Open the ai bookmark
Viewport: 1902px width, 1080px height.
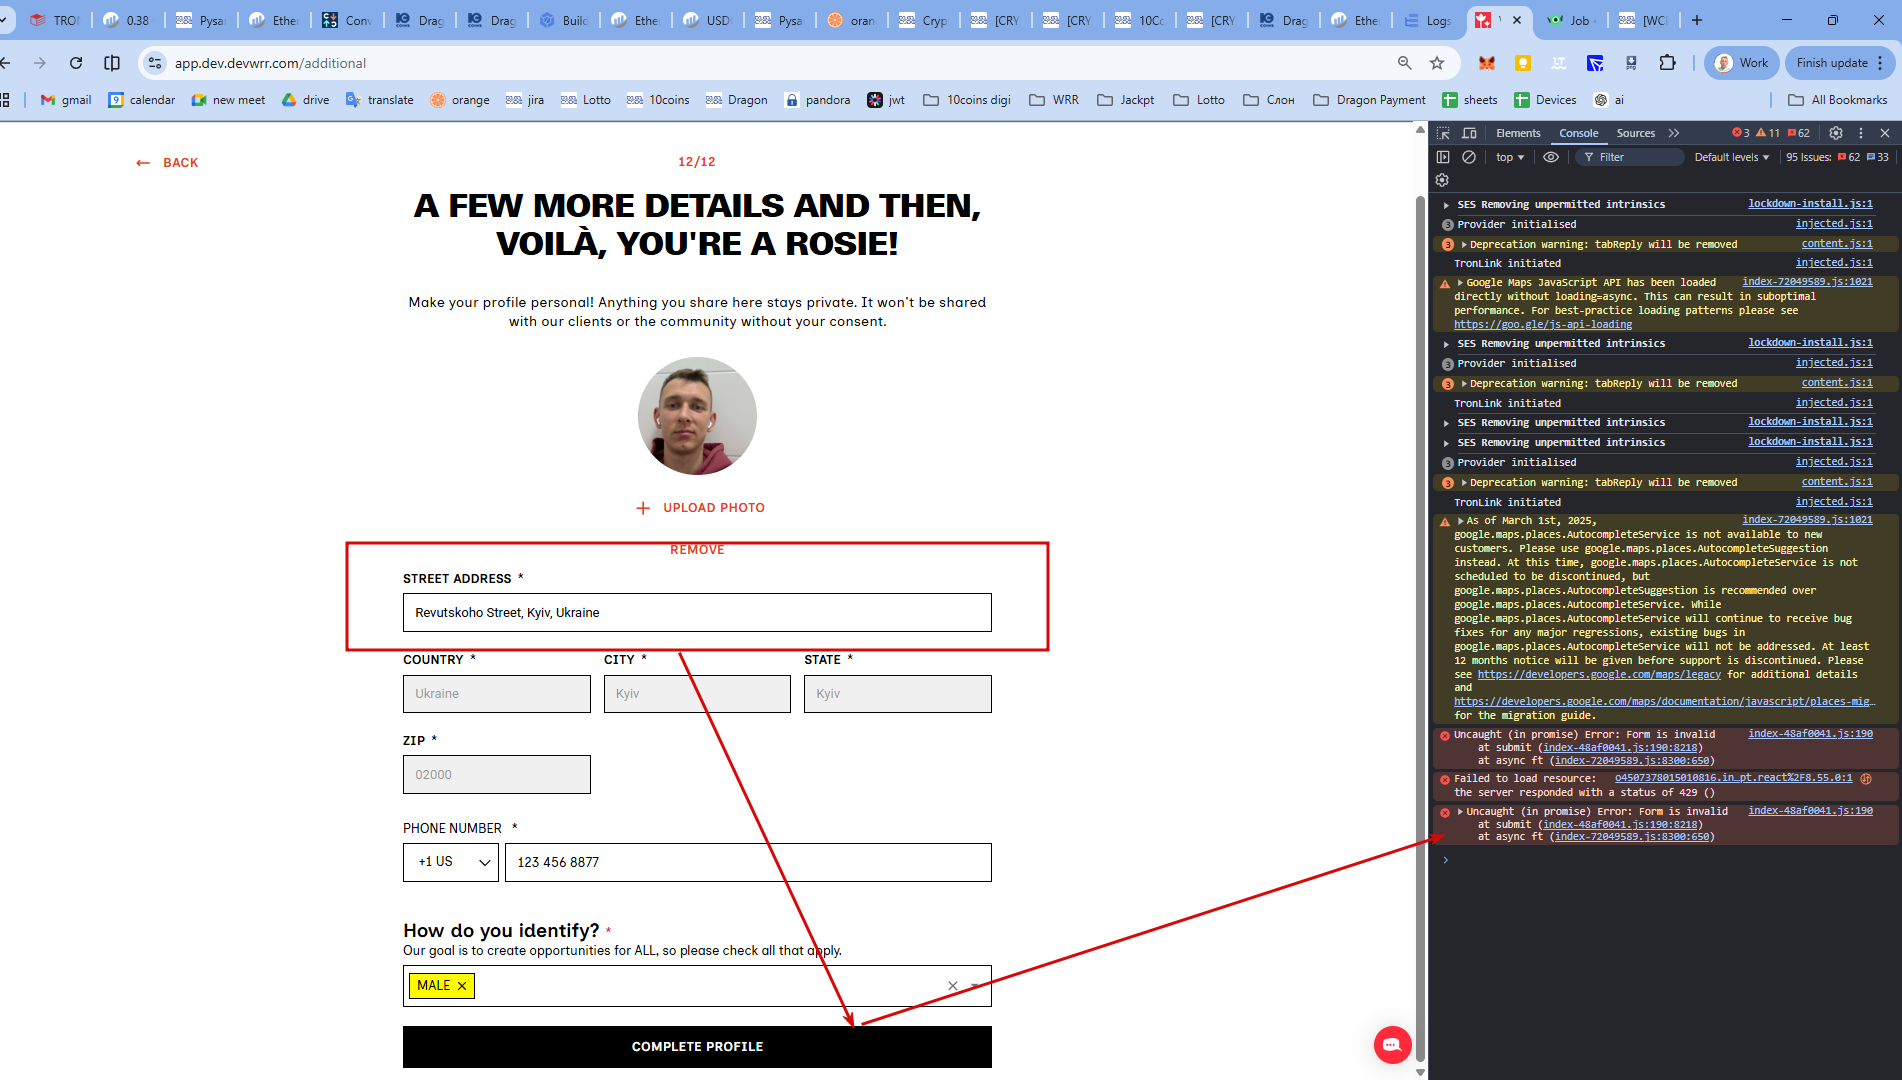[1609, 100]
